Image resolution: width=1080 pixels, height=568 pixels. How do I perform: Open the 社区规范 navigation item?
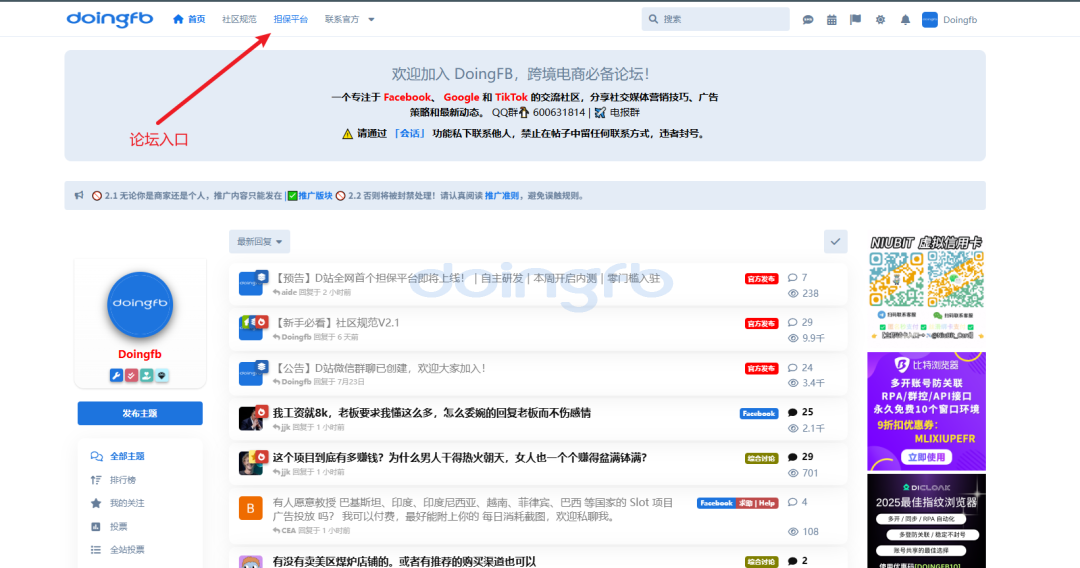tap(239, 19)
